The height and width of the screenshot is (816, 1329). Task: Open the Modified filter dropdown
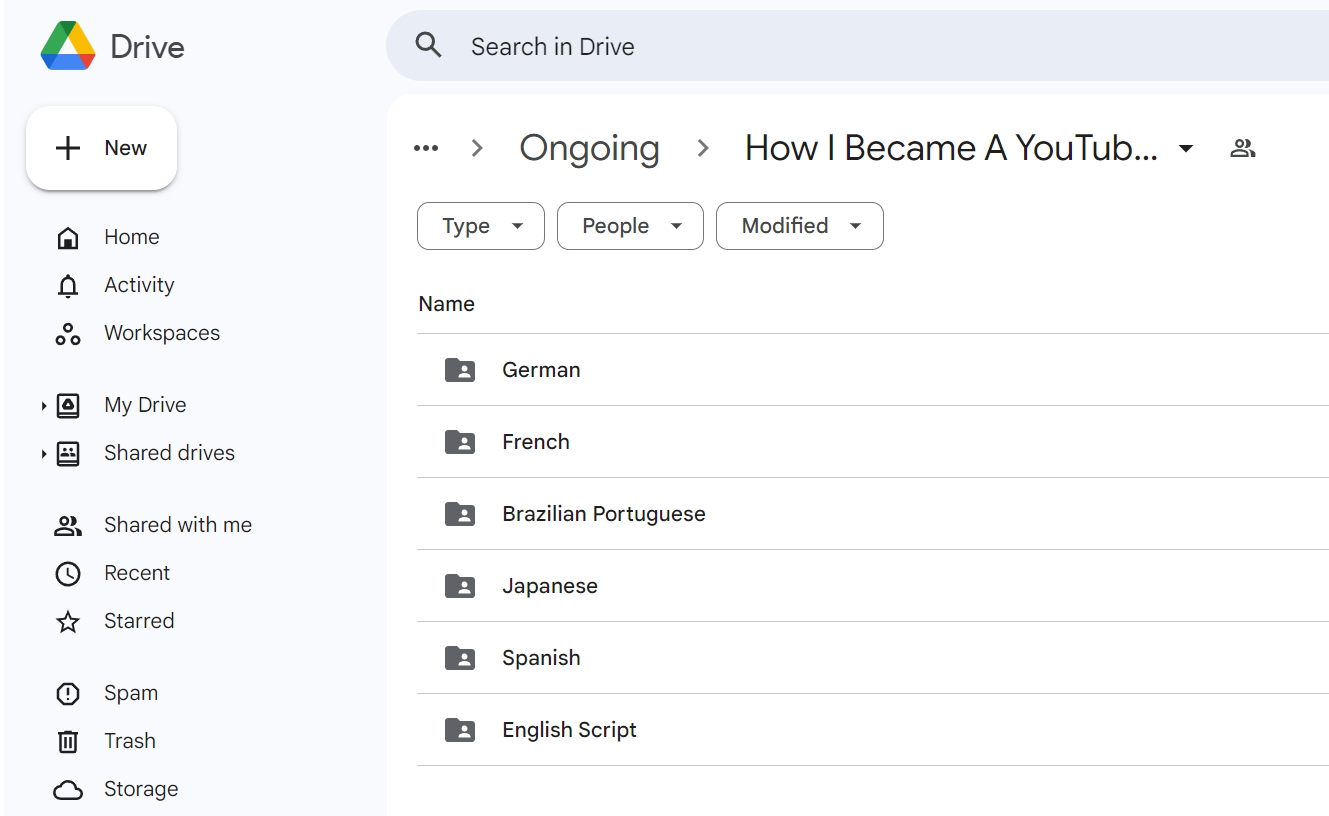coord(799,226)
